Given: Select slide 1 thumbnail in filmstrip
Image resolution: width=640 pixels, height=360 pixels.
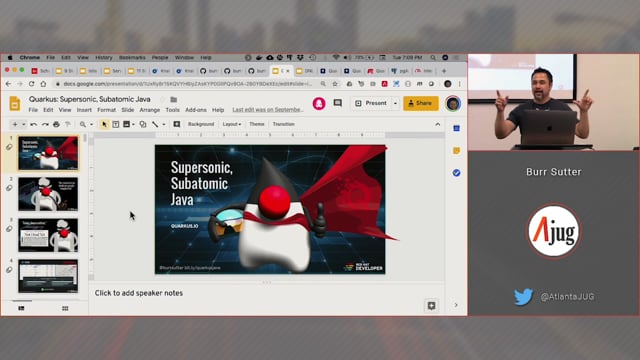Looking at the screenshot, I should point(48,153).
